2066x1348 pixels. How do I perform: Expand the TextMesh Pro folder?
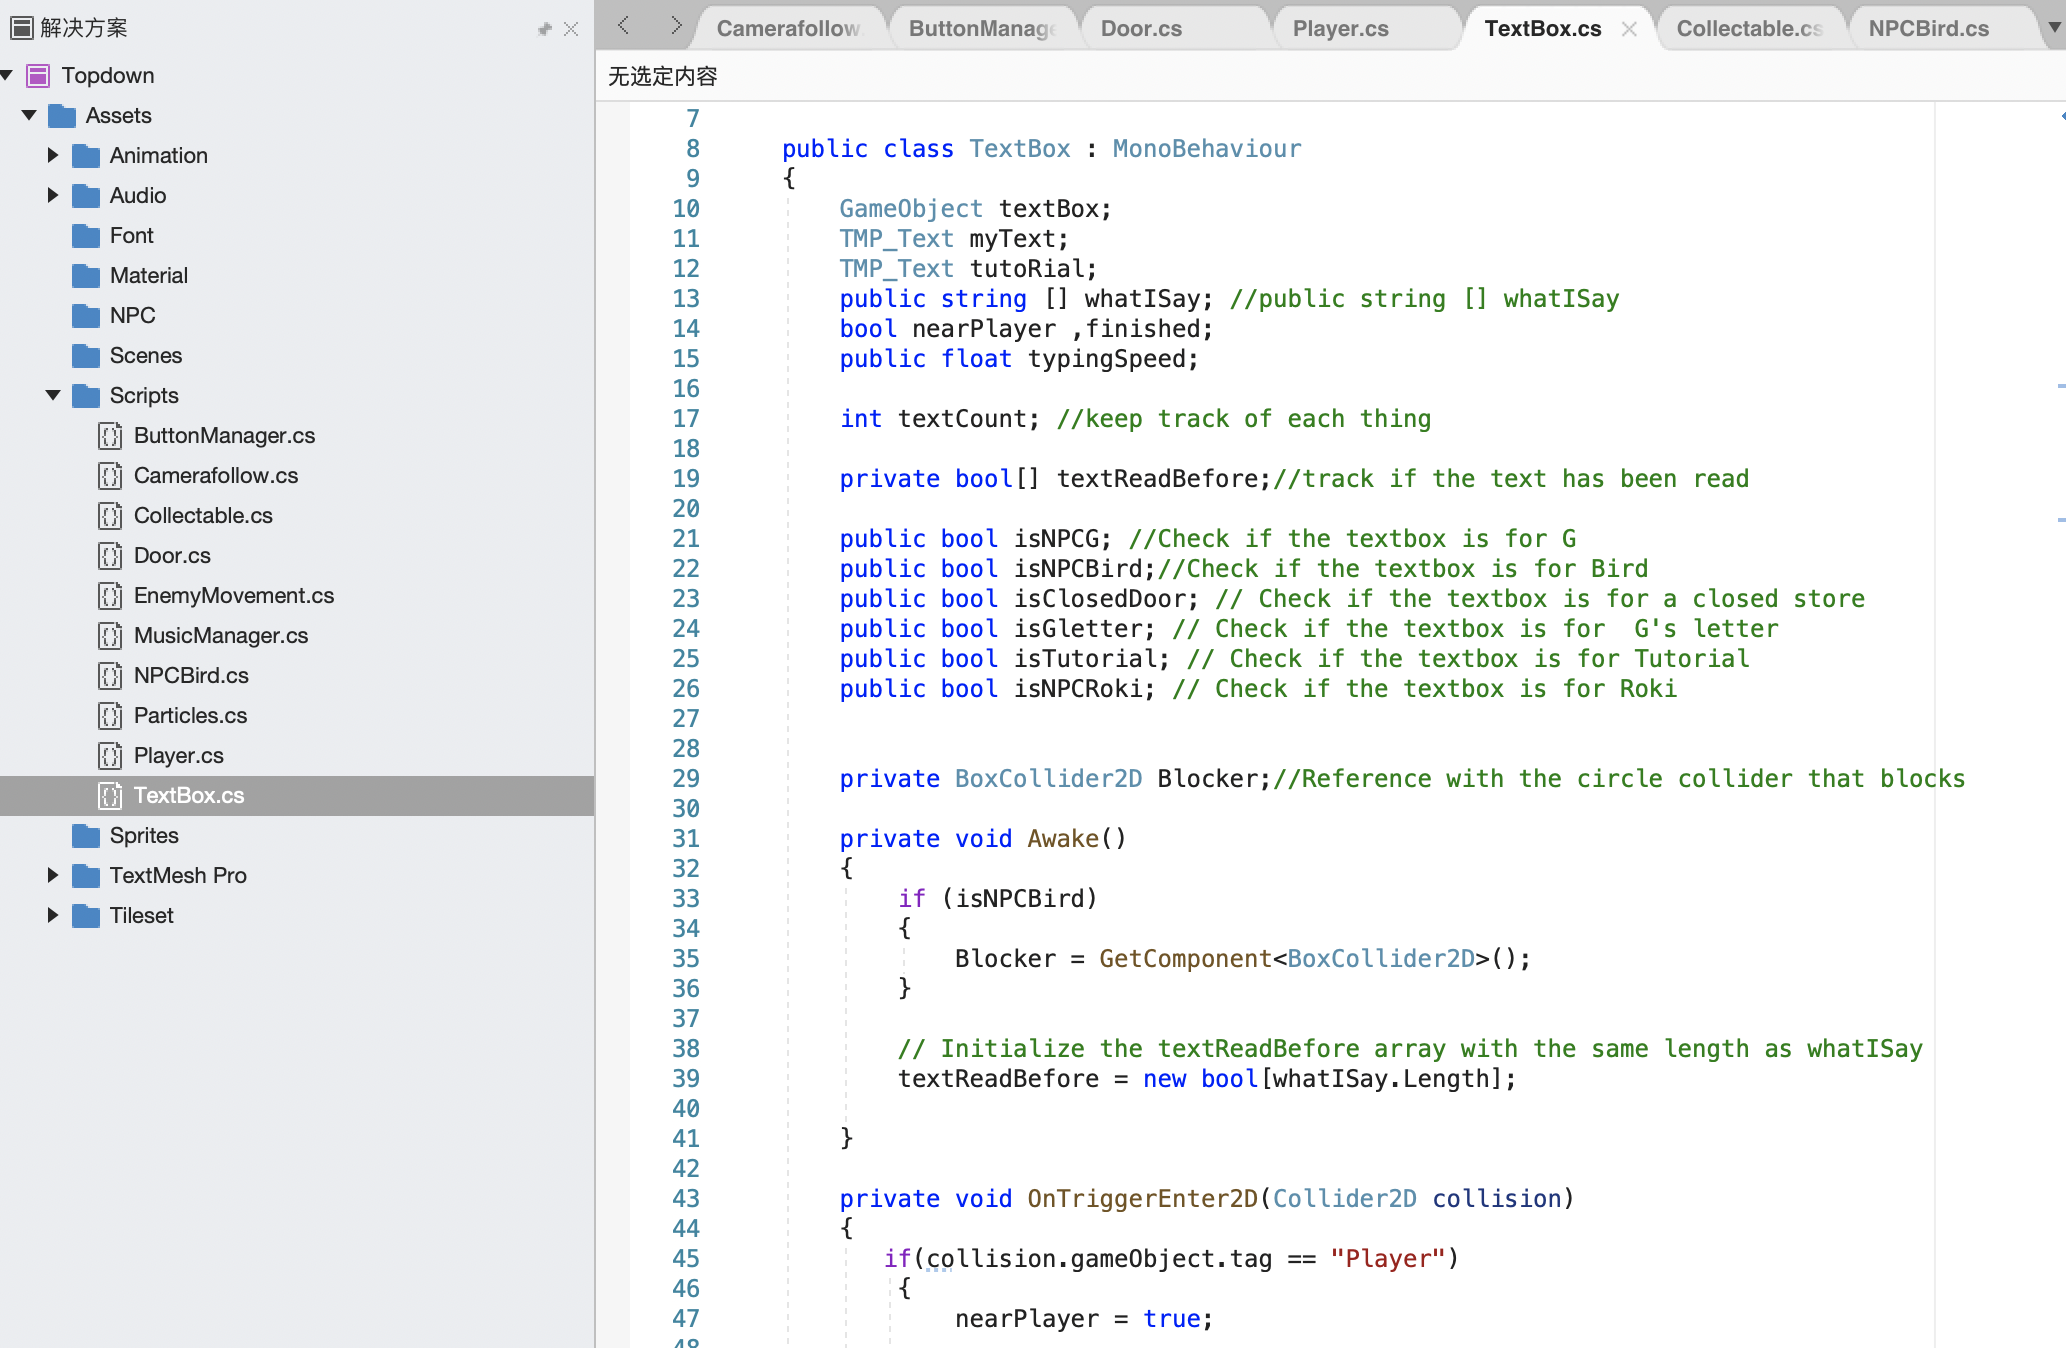tap(53, 876)
